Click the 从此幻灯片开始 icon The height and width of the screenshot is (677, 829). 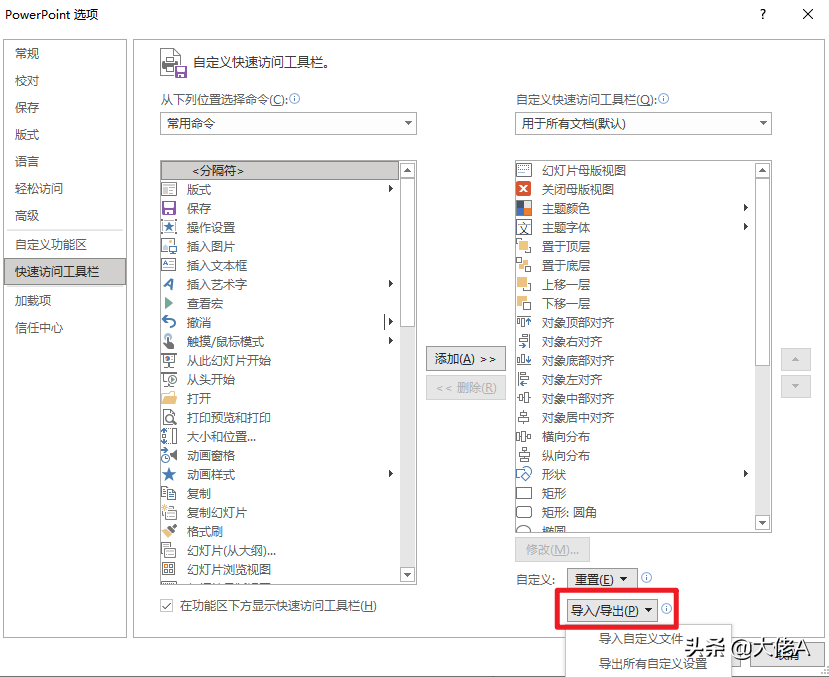[x=169, y=360]
